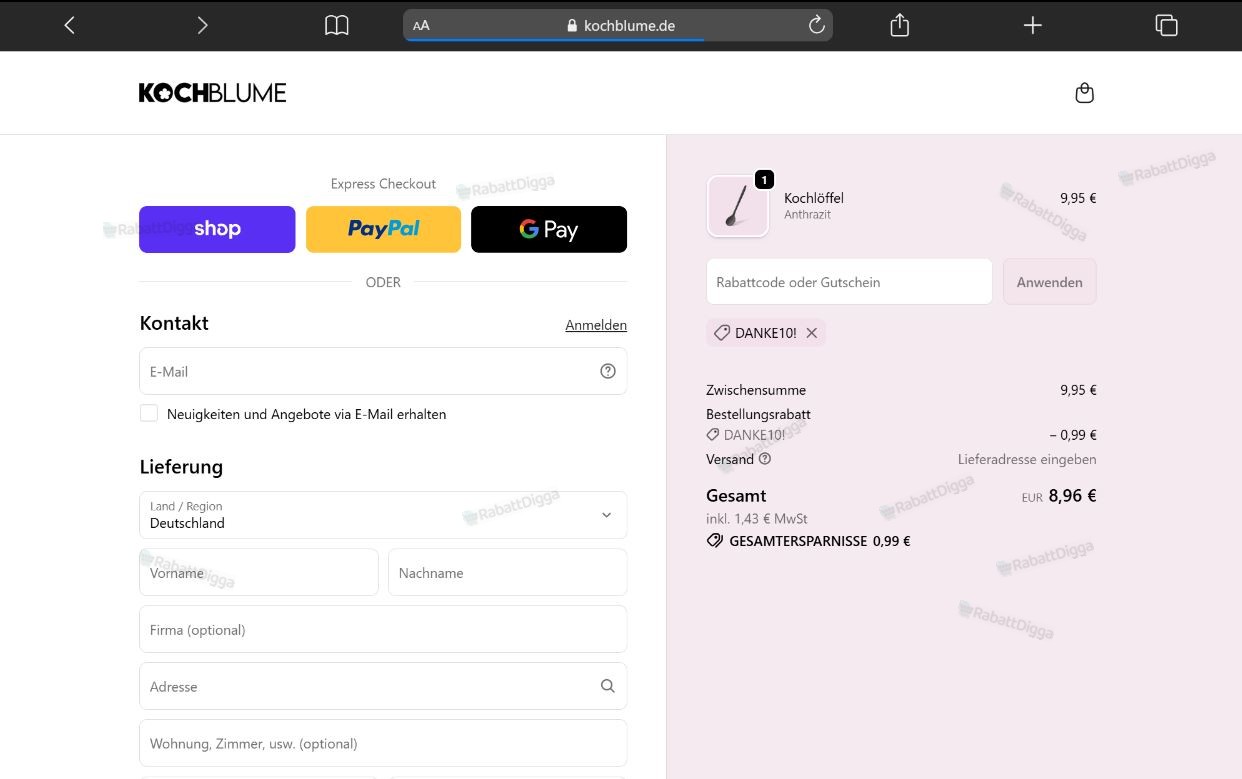Screen dimensions: 1242x779
Task: Click the Anmelden link
Action: [x=596, y=325]
